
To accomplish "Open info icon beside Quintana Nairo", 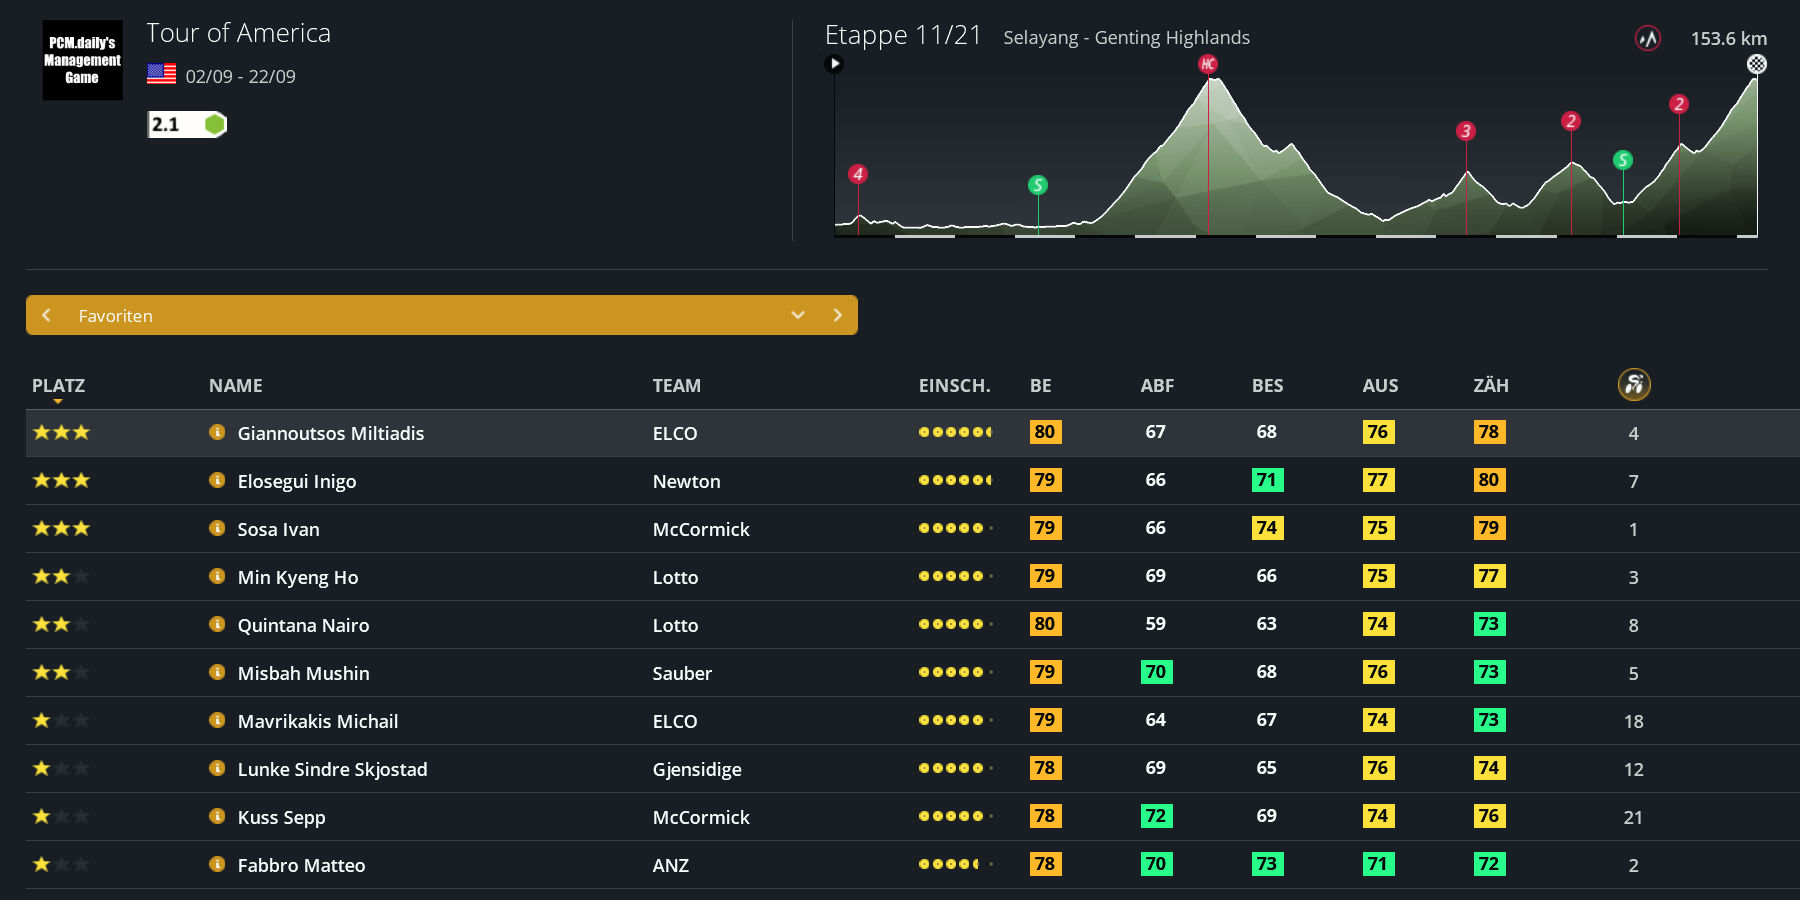I will [217, 624].
